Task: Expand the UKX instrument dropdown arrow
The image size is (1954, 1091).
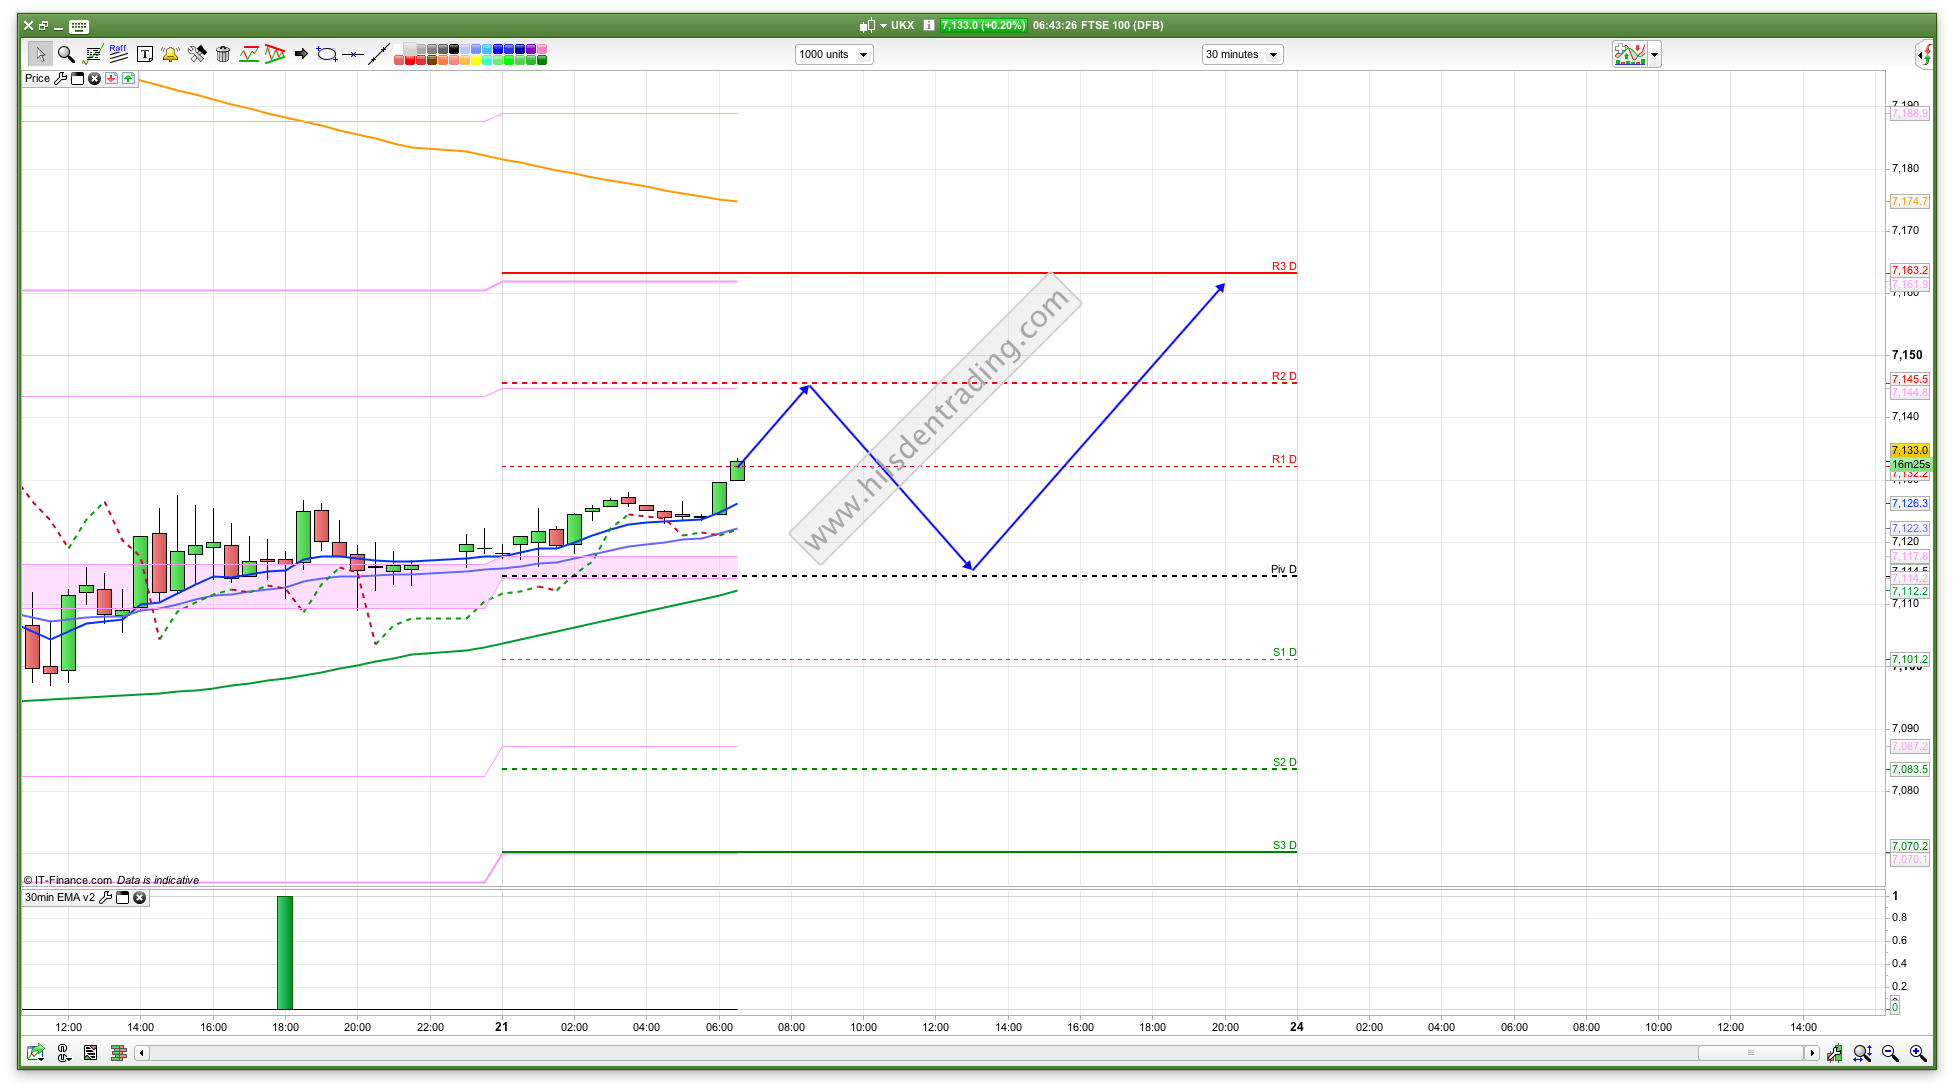Action: pyautogui.click(x=883, y=25)
